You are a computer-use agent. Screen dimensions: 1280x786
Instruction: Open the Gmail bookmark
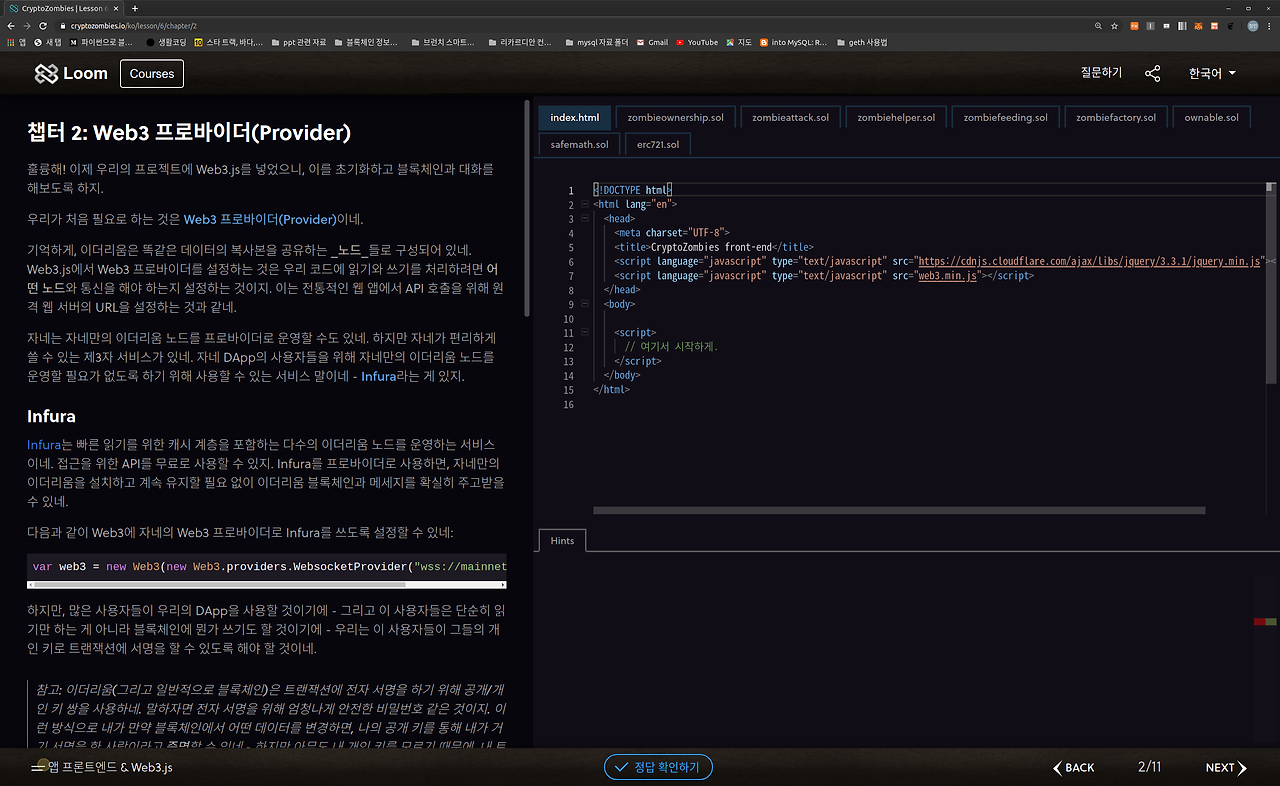[x=652, y=43]
